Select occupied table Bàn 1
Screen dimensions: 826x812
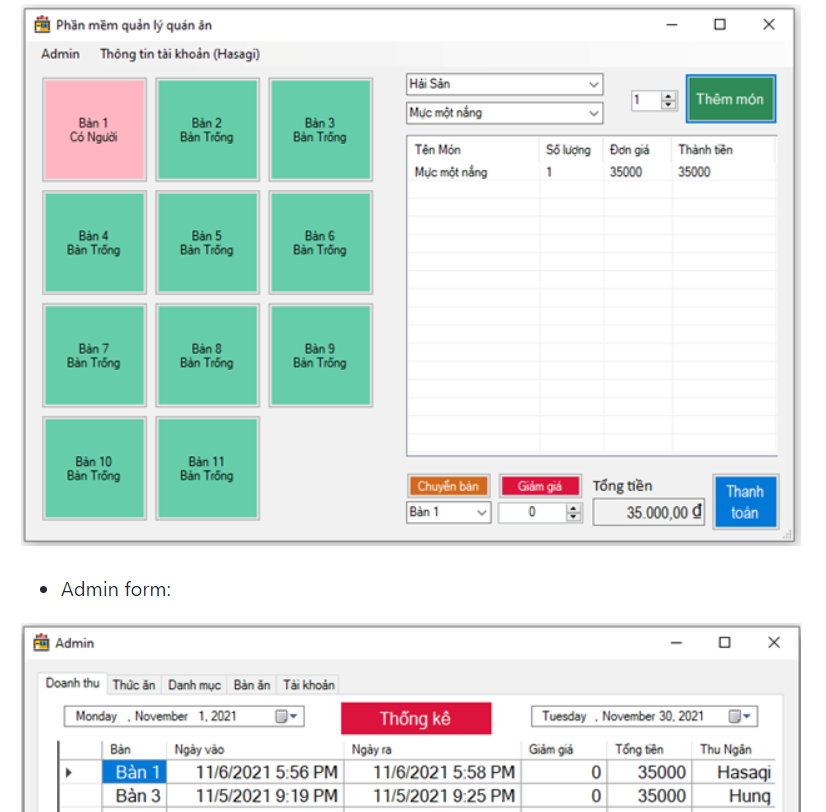coord(94,130)
